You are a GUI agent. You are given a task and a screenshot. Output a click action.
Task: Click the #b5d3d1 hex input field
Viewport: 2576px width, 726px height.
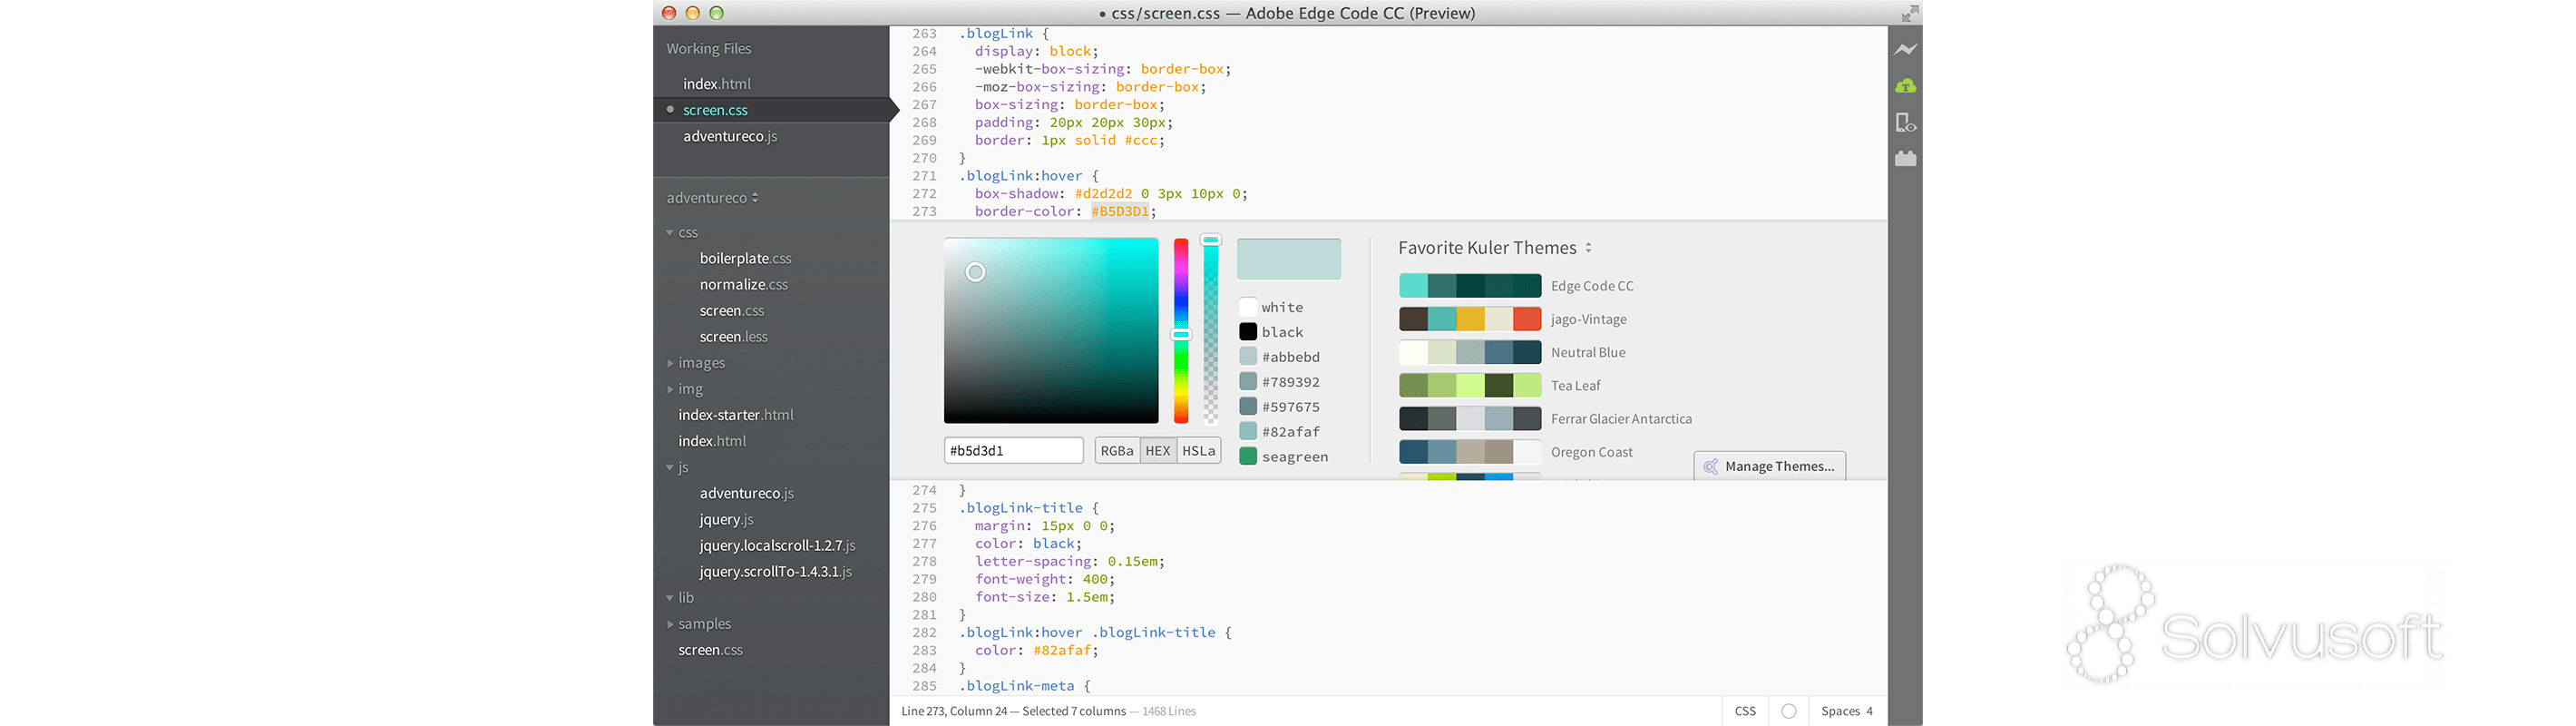1014,451
